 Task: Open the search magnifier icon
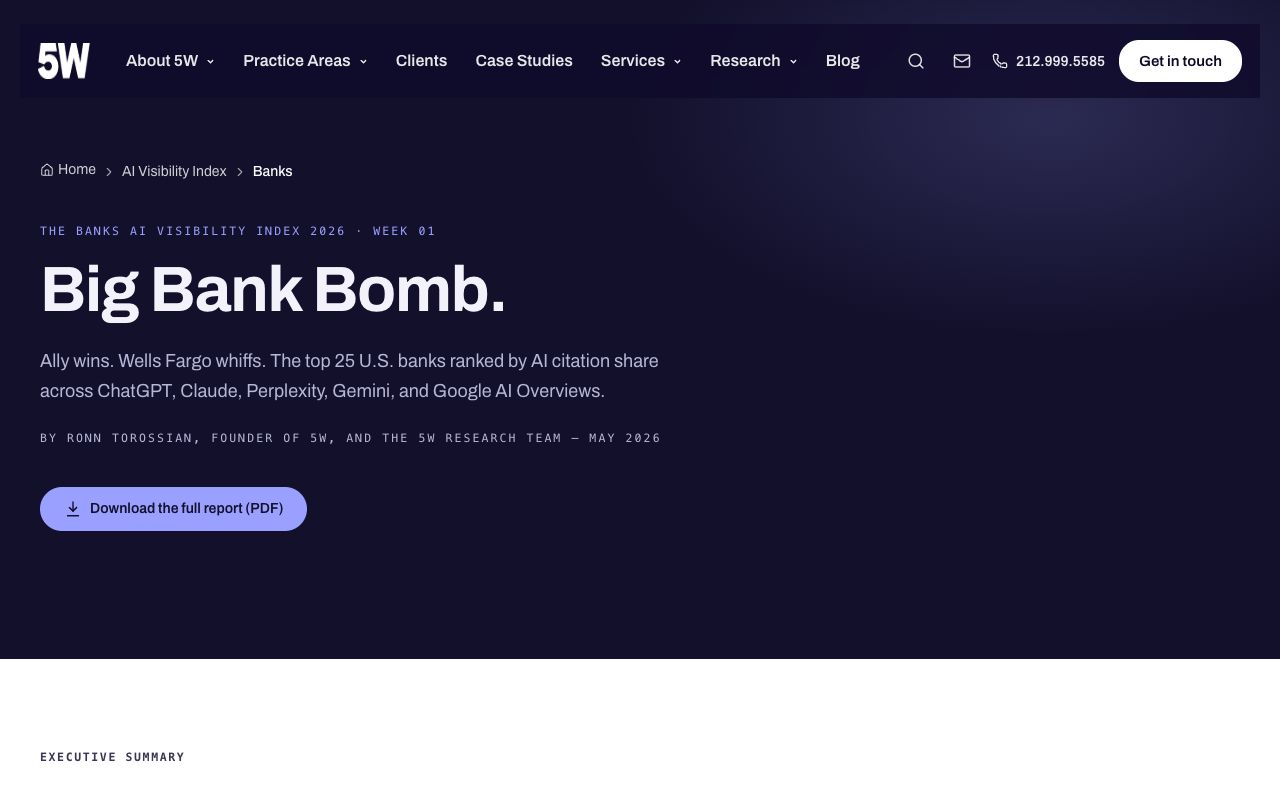[916, 61]
